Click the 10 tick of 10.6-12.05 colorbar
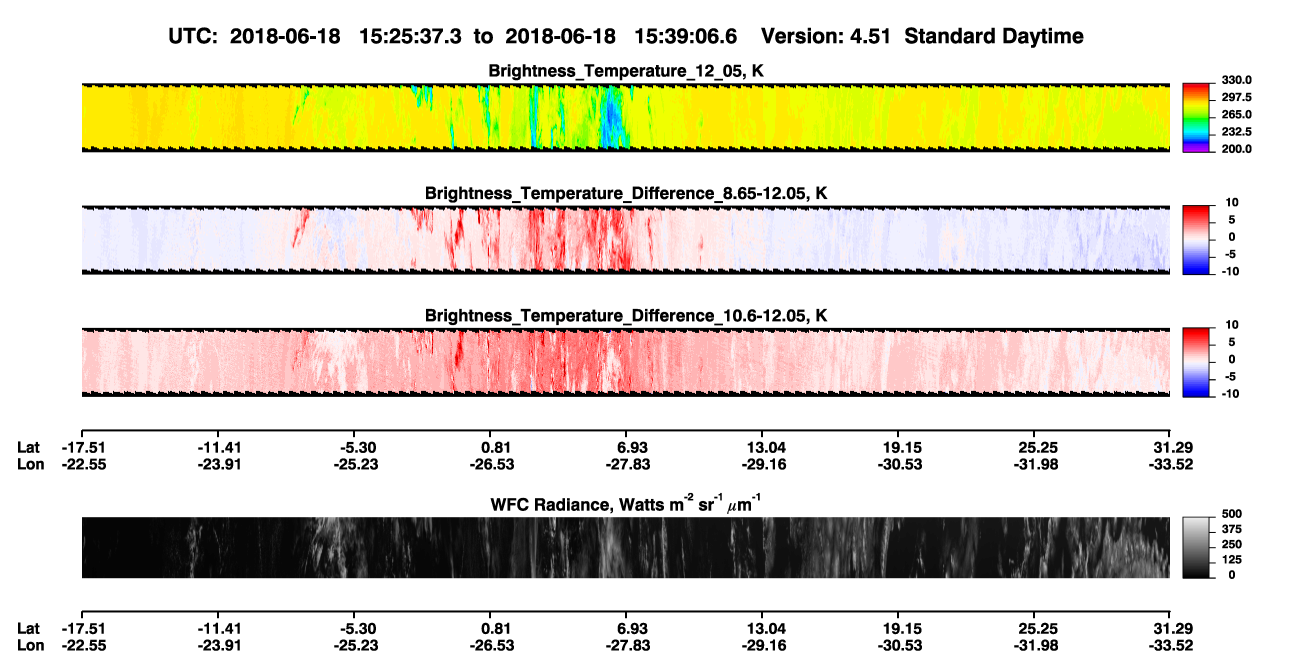1300x667 pixels. point(1230,324)
